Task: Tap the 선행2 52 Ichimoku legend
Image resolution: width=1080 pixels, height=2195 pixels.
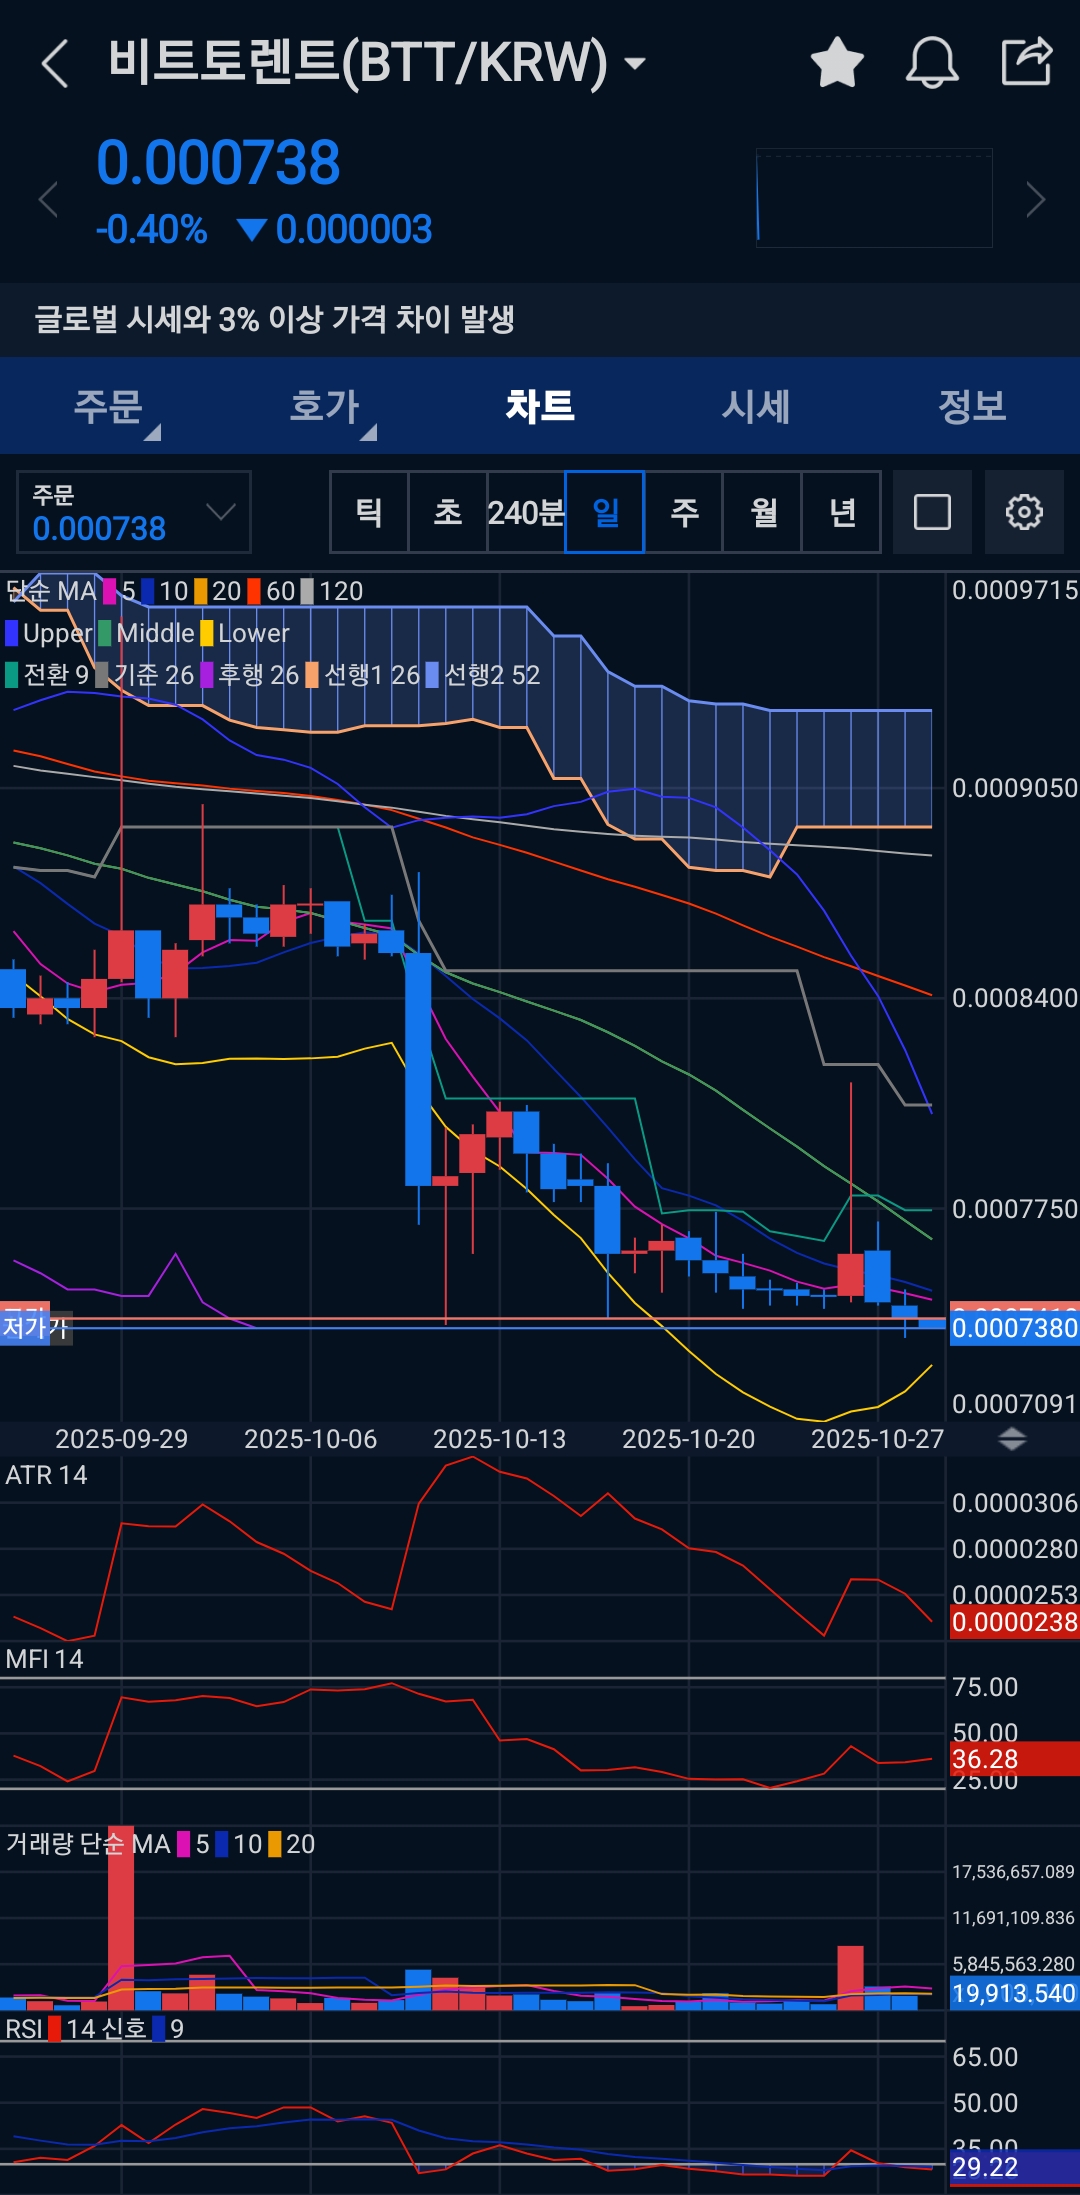Action: (483, 675)
